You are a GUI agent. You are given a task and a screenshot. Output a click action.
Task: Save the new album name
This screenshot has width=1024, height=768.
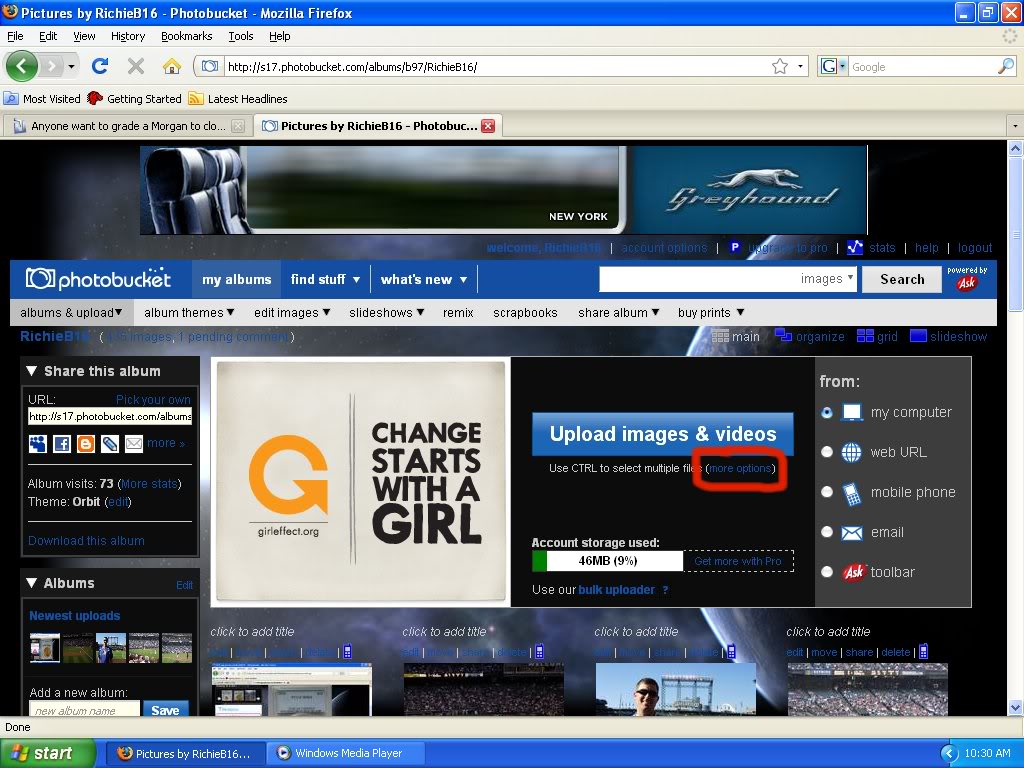pyautogui.click(x=165, y=710)
